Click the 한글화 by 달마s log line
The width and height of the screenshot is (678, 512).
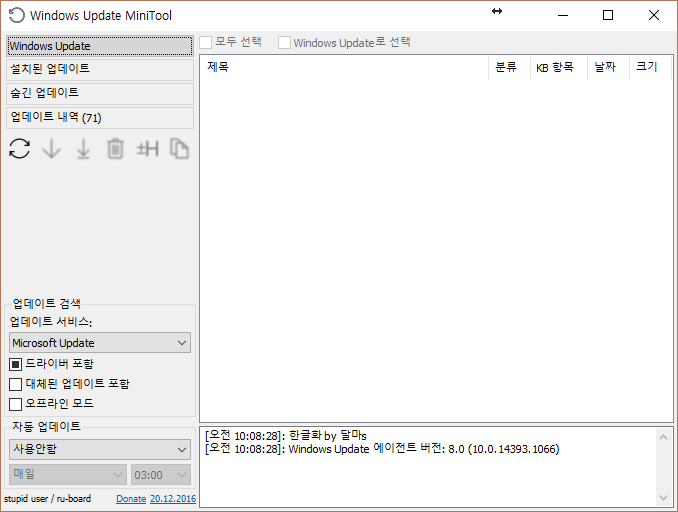click(x=286, y=435)
